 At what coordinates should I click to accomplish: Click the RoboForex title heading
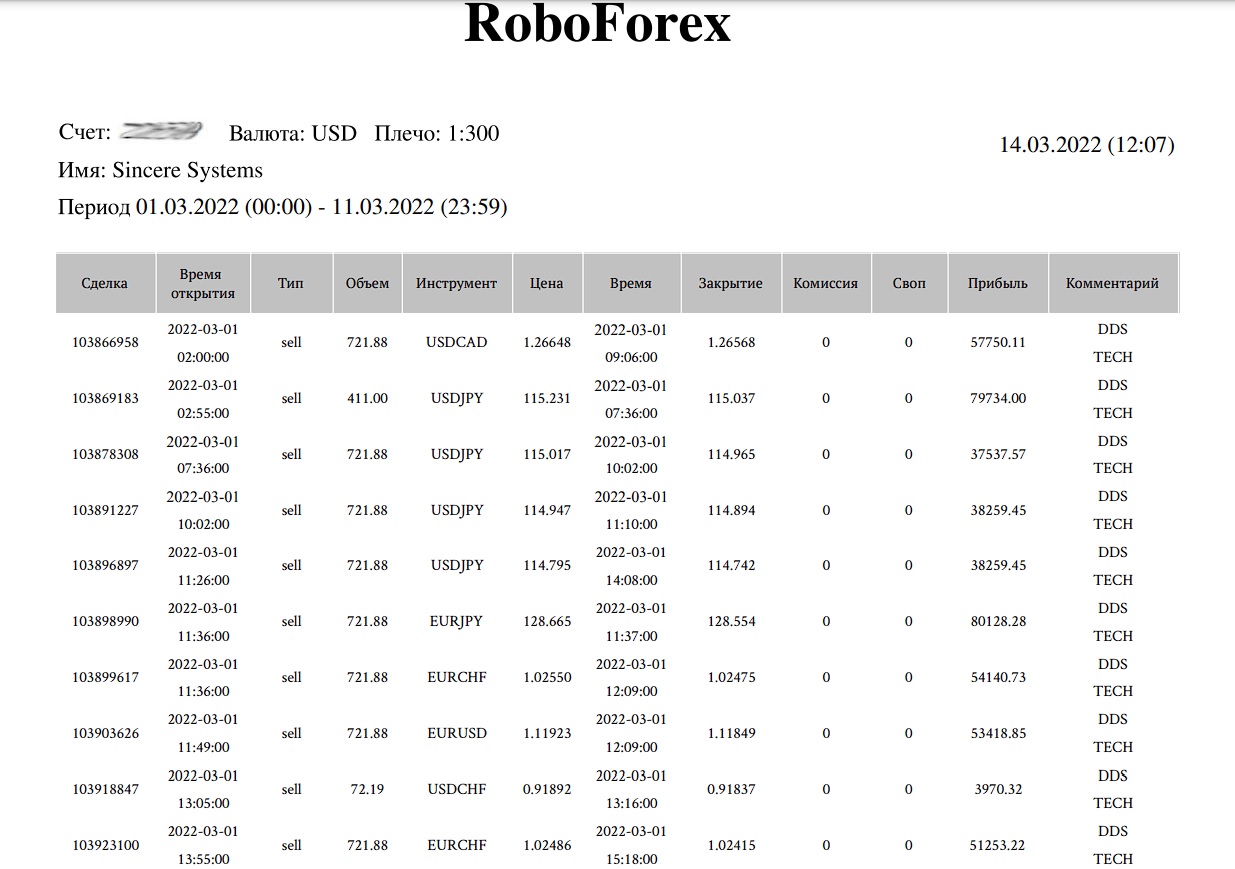click(x=598, y=25)
